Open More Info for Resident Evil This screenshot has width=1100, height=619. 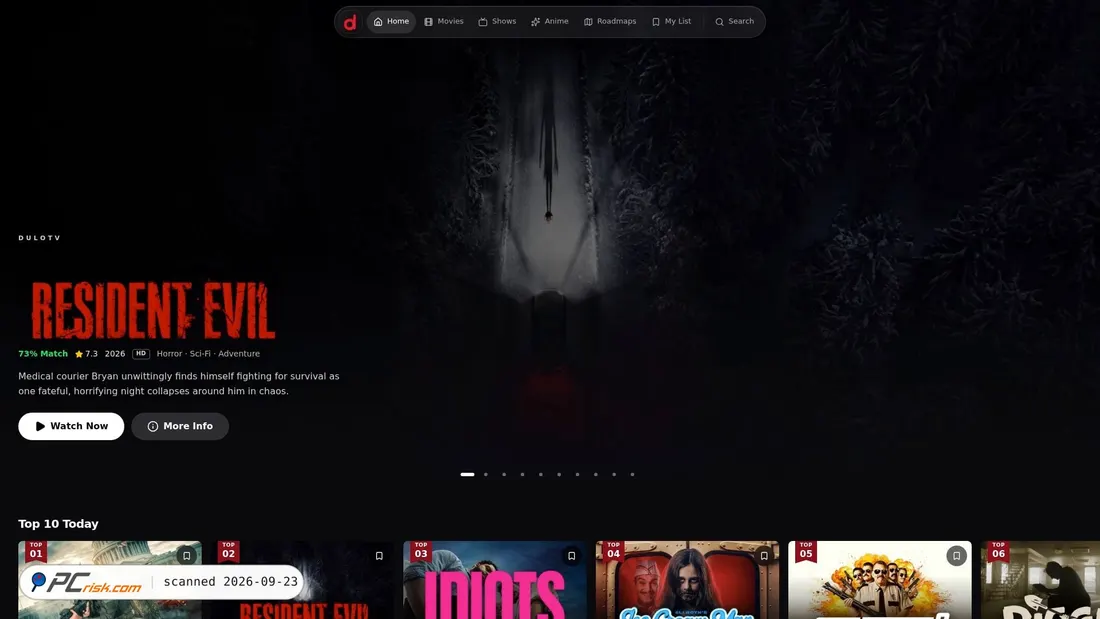pos(180,426)
